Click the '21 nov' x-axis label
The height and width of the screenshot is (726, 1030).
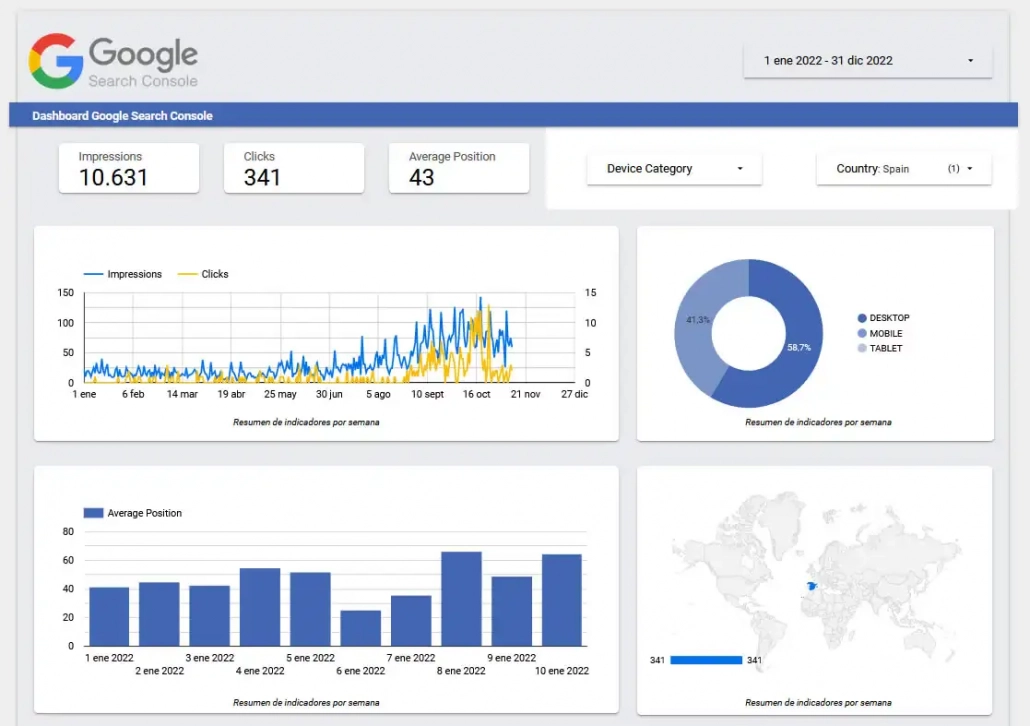pyautogui.click(x=526, y=394)
